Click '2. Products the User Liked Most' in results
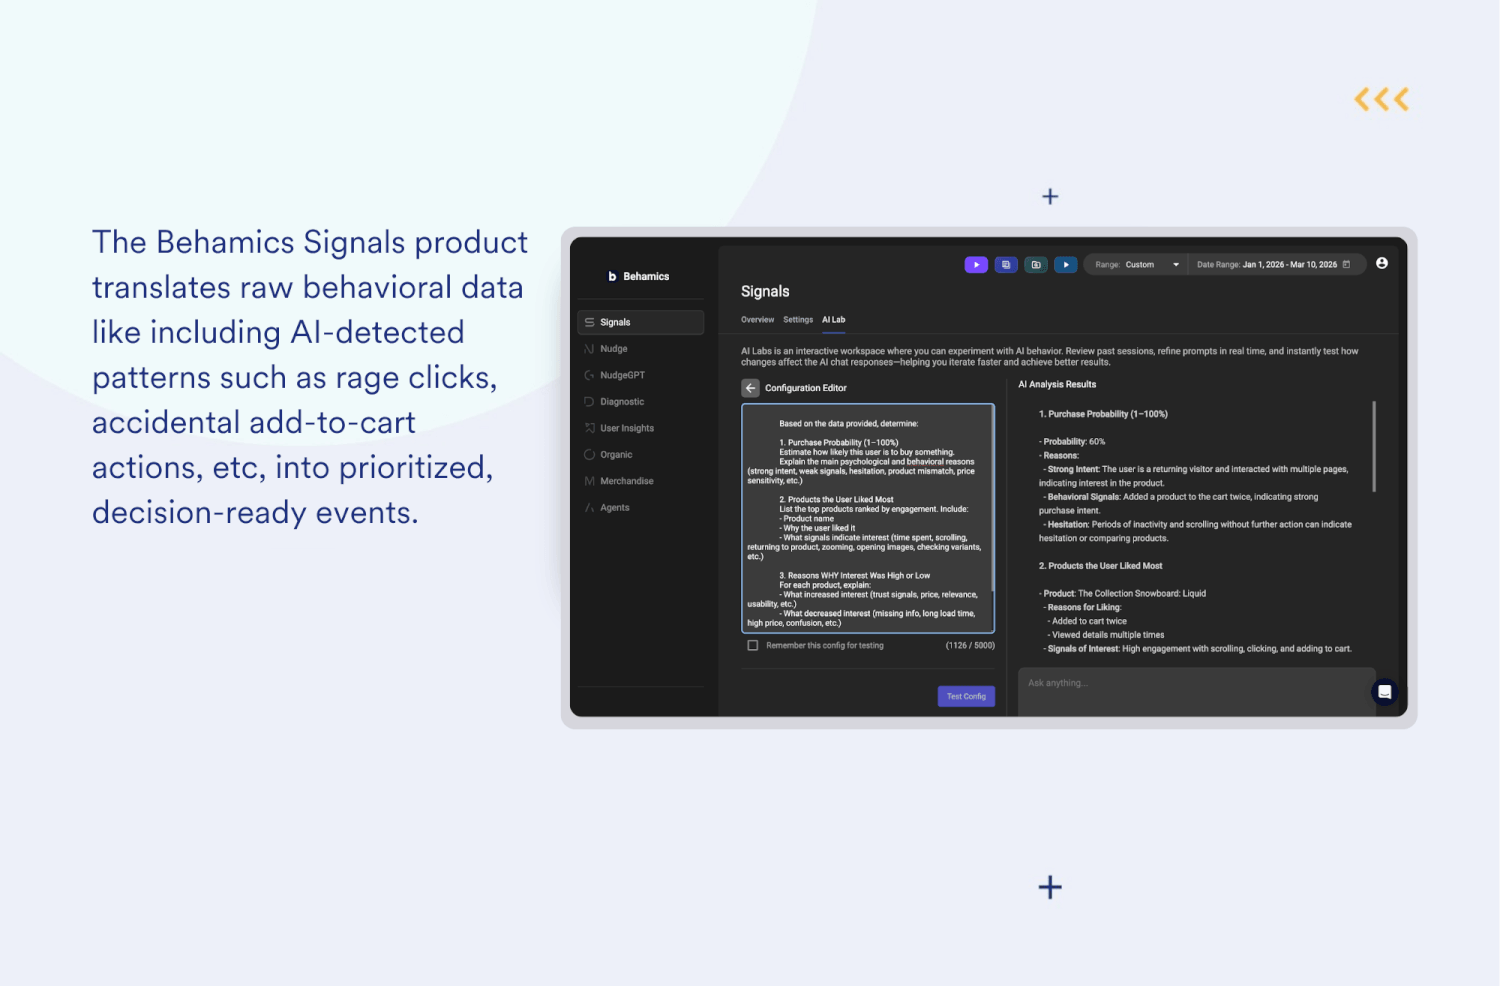The width and height of the screenshot is (1500, 986). pyautogui.click(x=1100, y=566)
